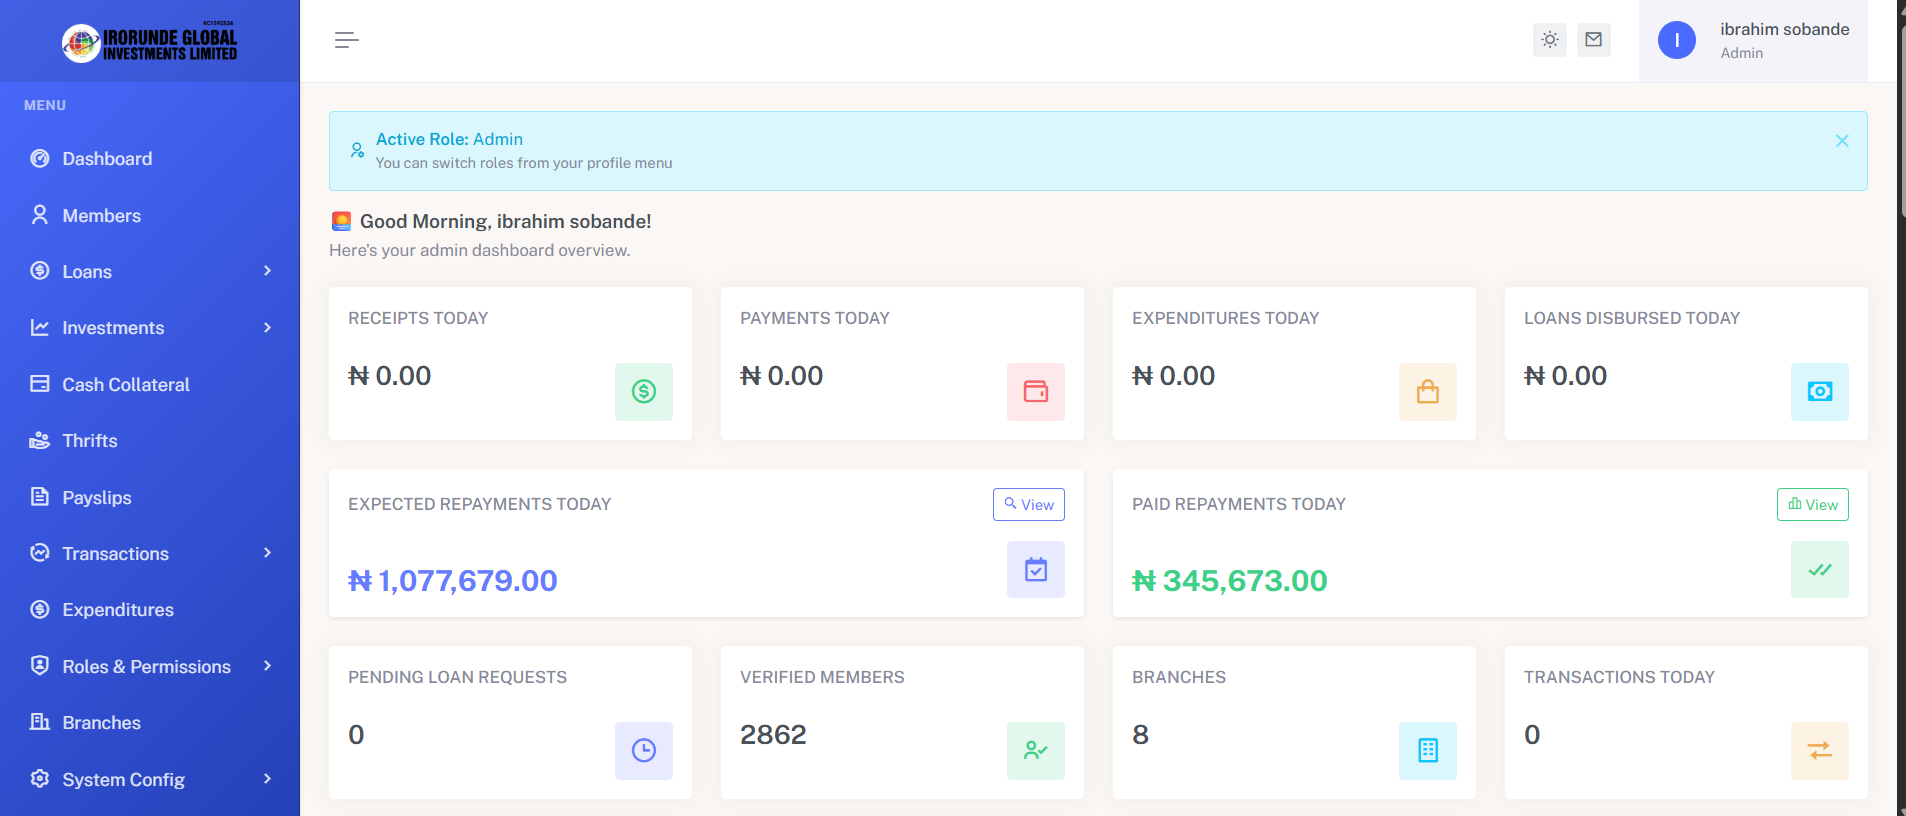
Task: Click the Expenditures dollar-circle icon
Action: click(x=40, y=610)
